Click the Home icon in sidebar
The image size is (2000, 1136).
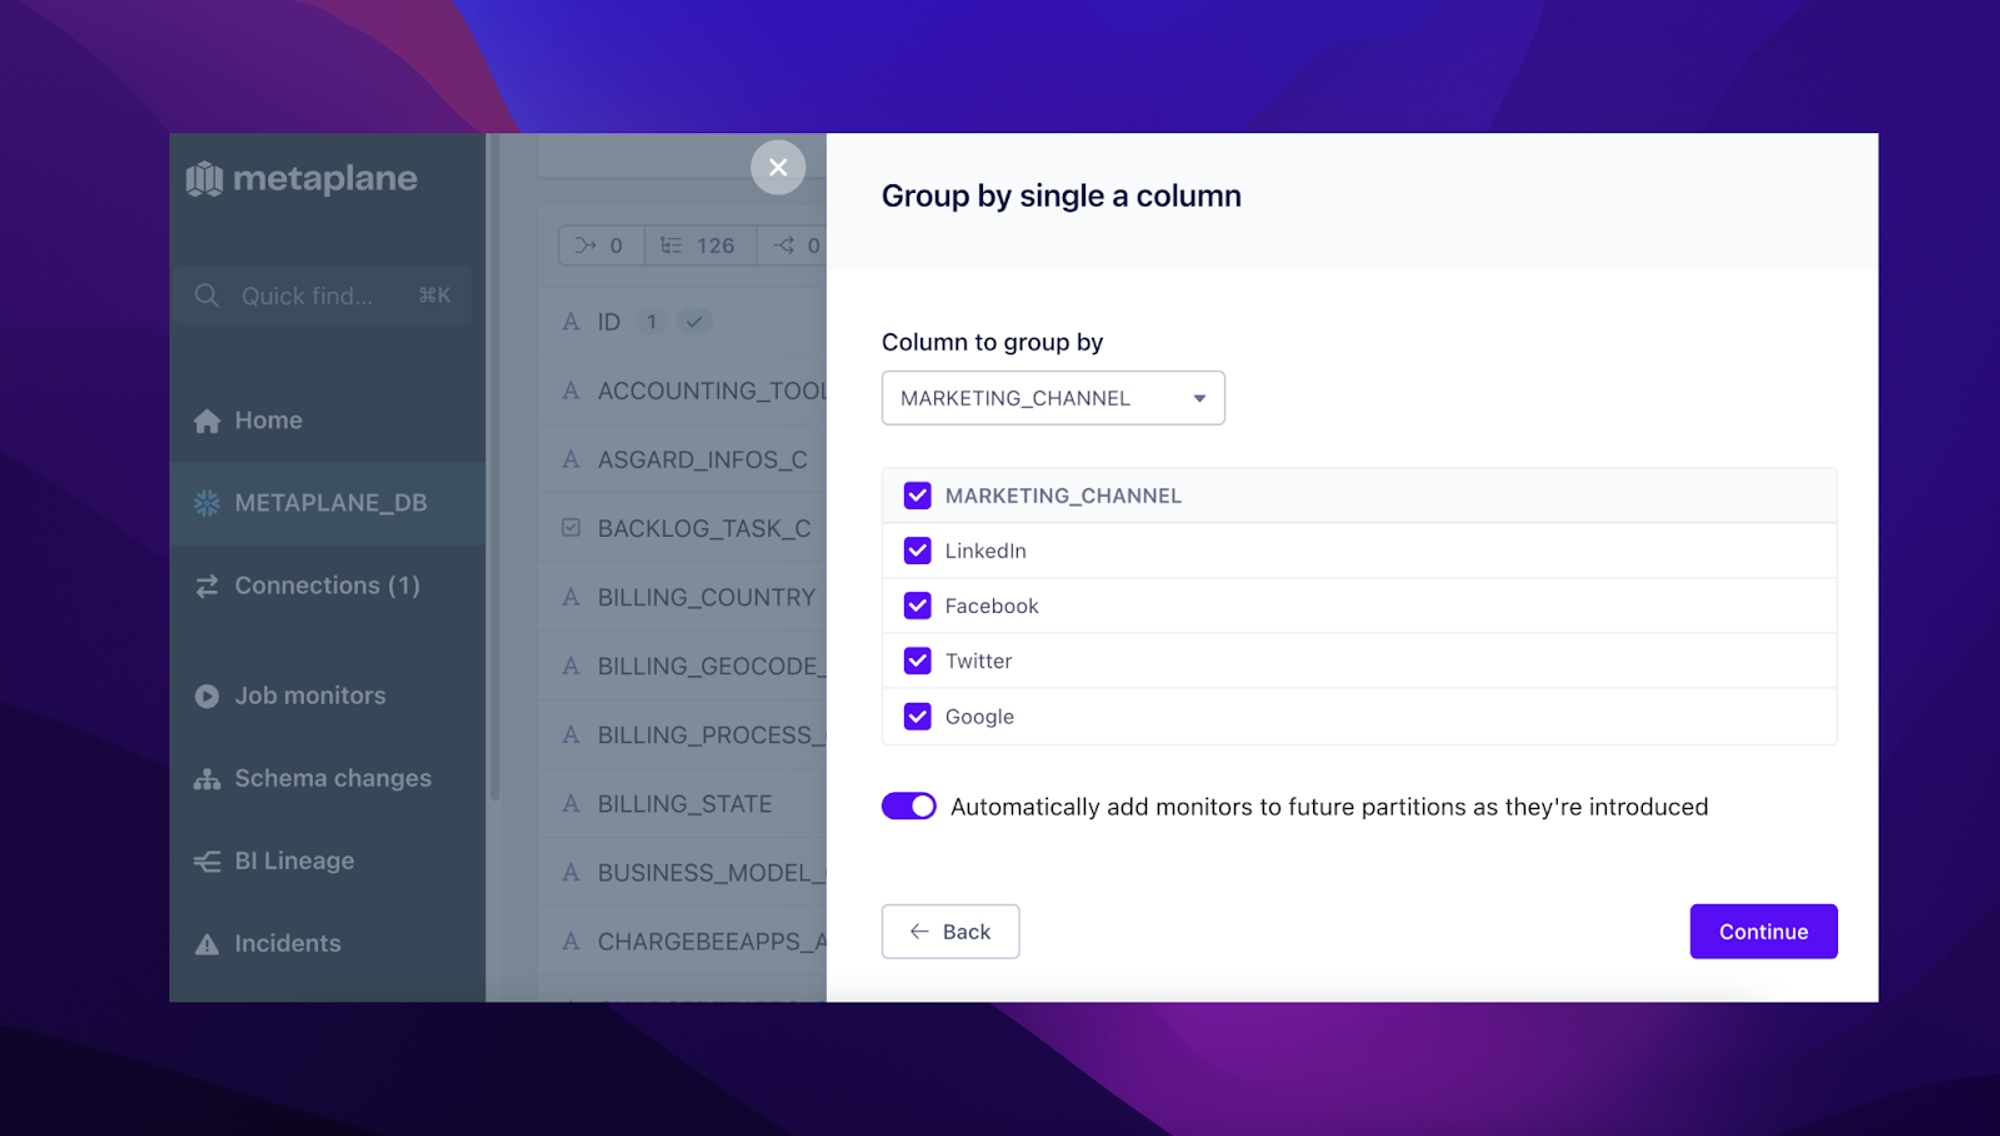(207, 421)
